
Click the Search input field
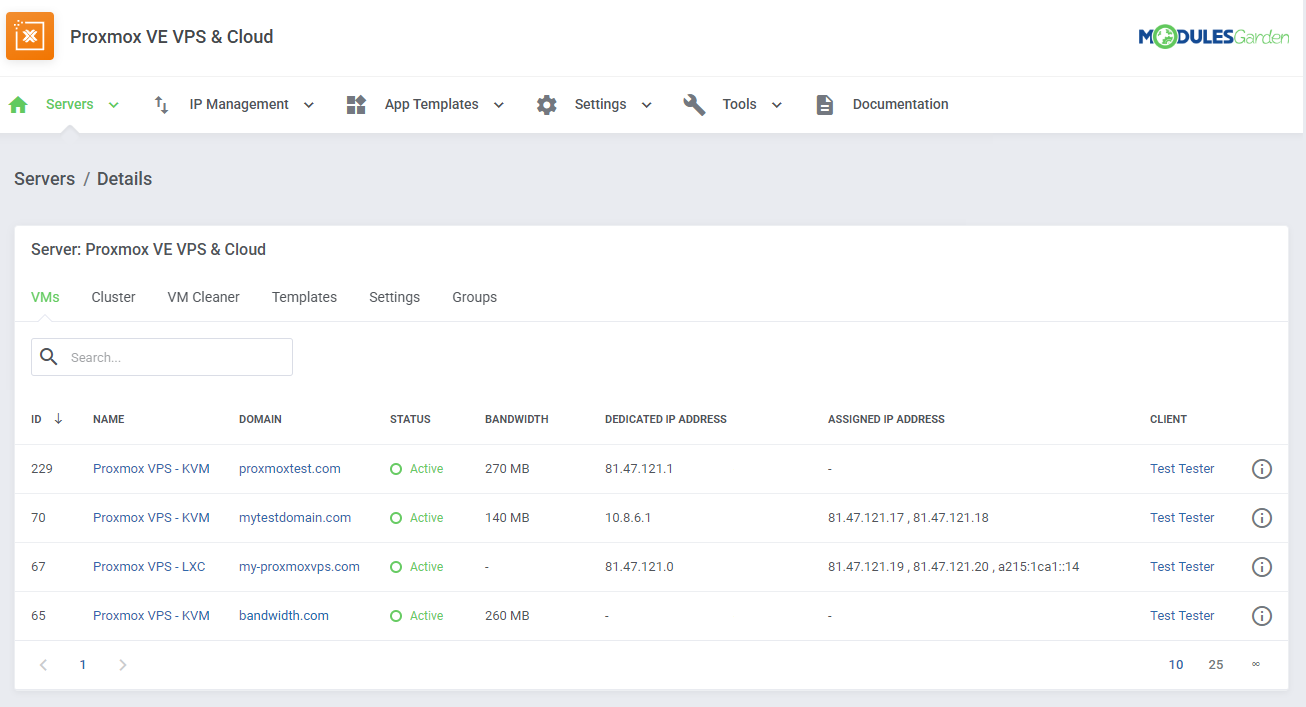(162, 357)
